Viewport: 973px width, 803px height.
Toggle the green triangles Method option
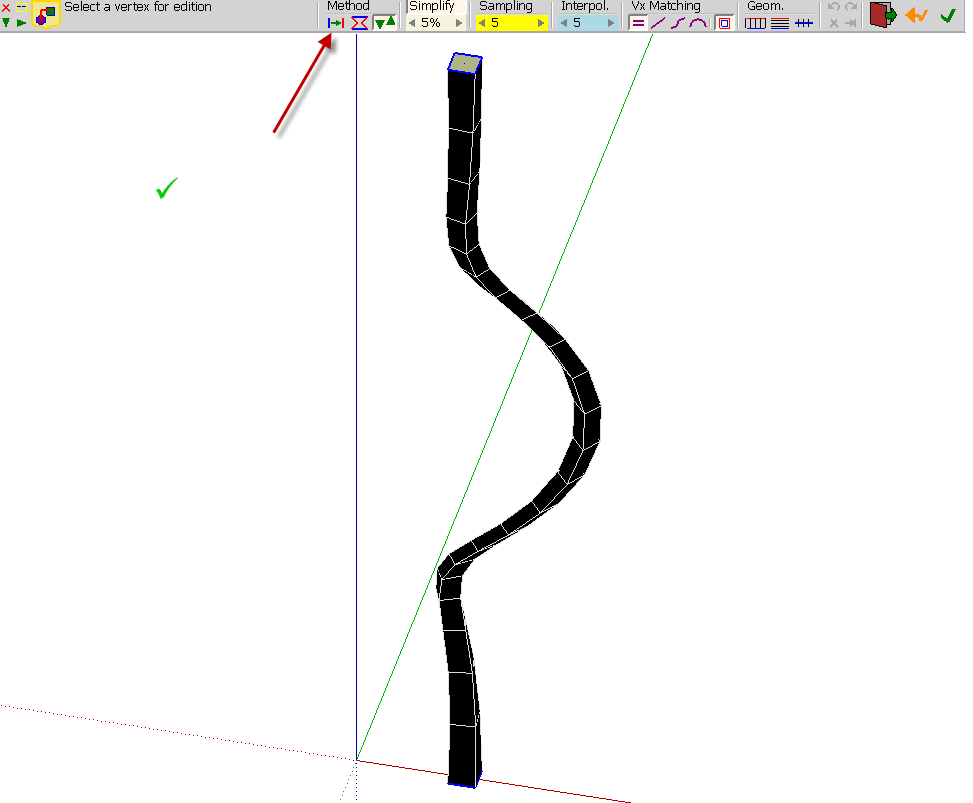tap(385, 23)
